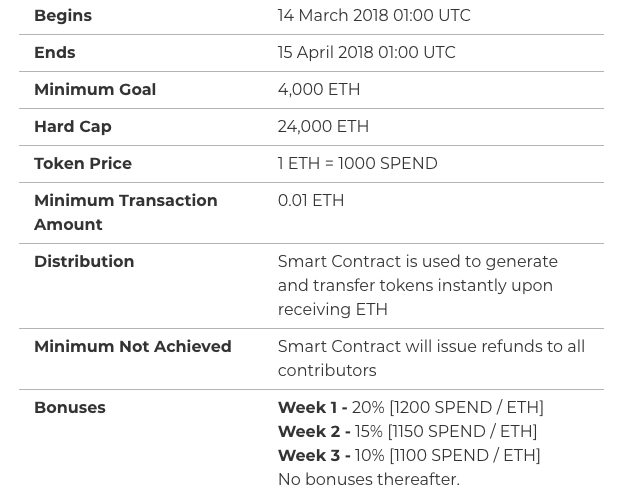The image size is (640, 498).
Task: Click the Smart Contract refunds description
Action: click(x=430, y=359)
